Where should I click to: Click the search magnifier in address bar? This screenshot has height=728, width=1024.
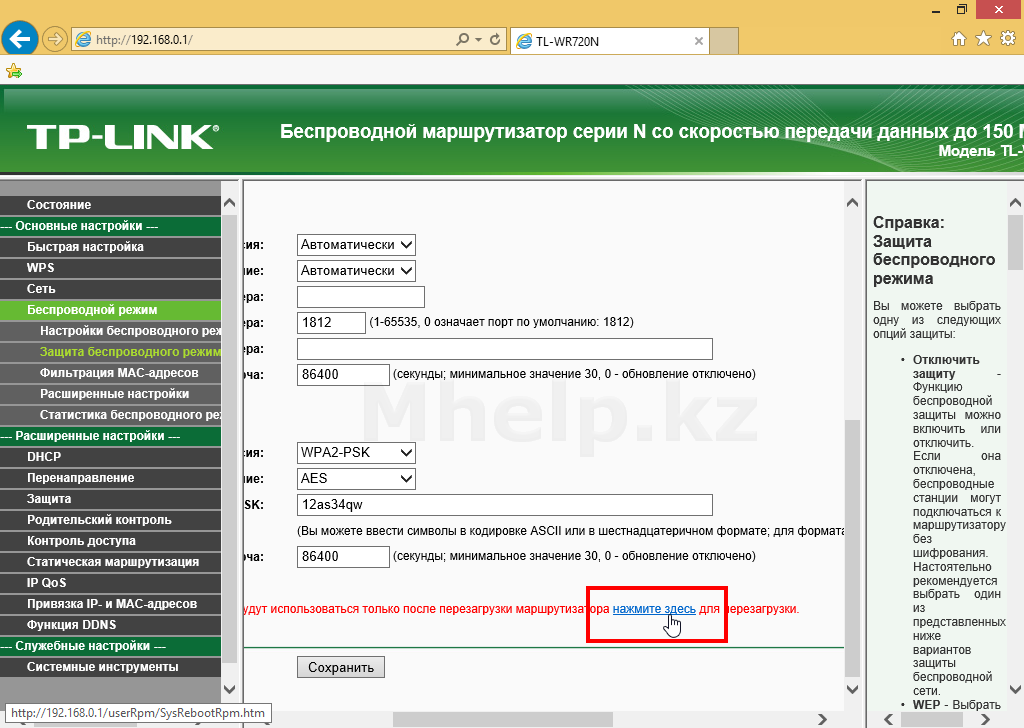[462, 39]
